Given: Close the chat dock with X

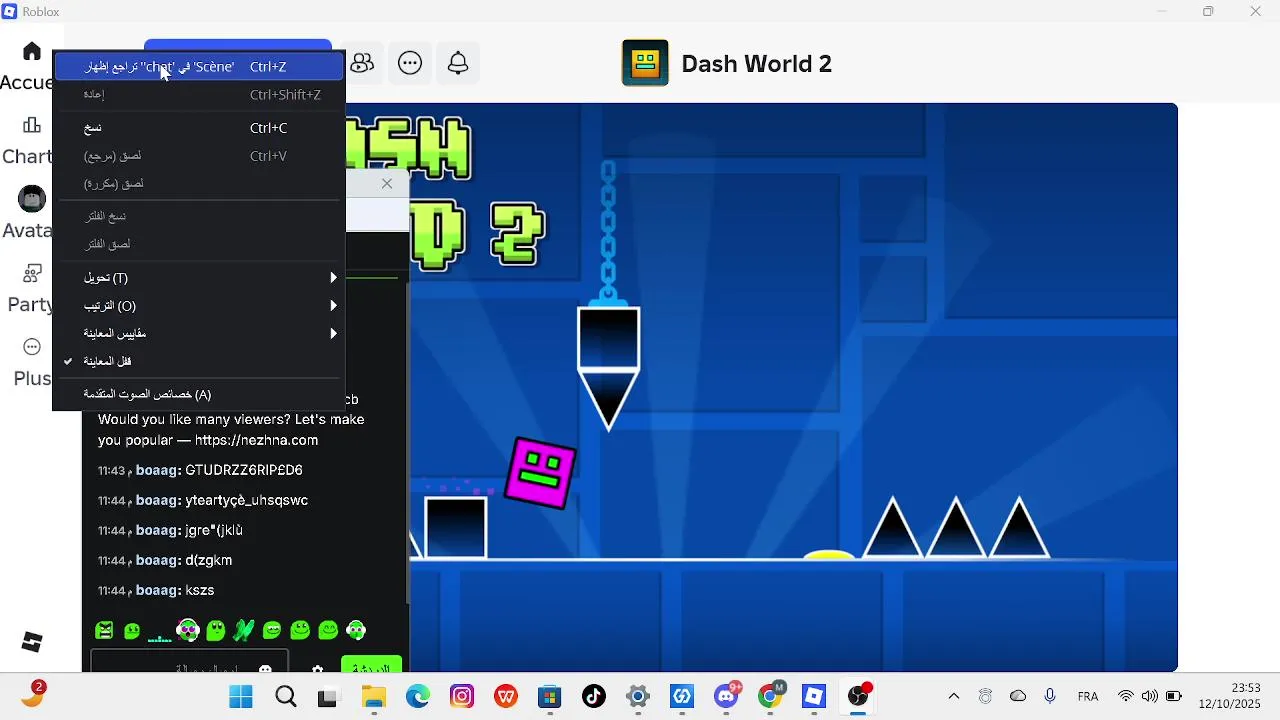Looking at the screenshot, I should [387, 184].
